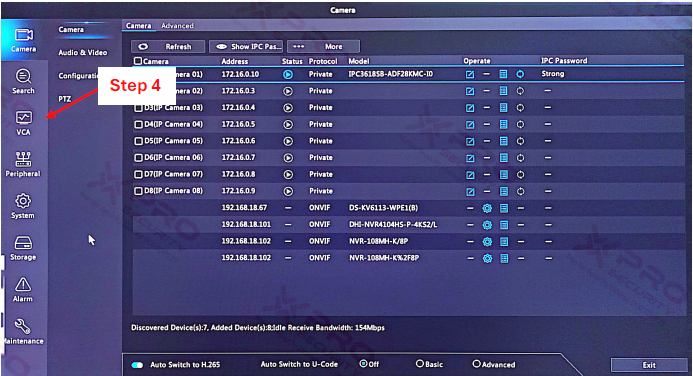Open the Search section in sidebar
This screenshot has height=376, width=693.
(x=23, y=81)
